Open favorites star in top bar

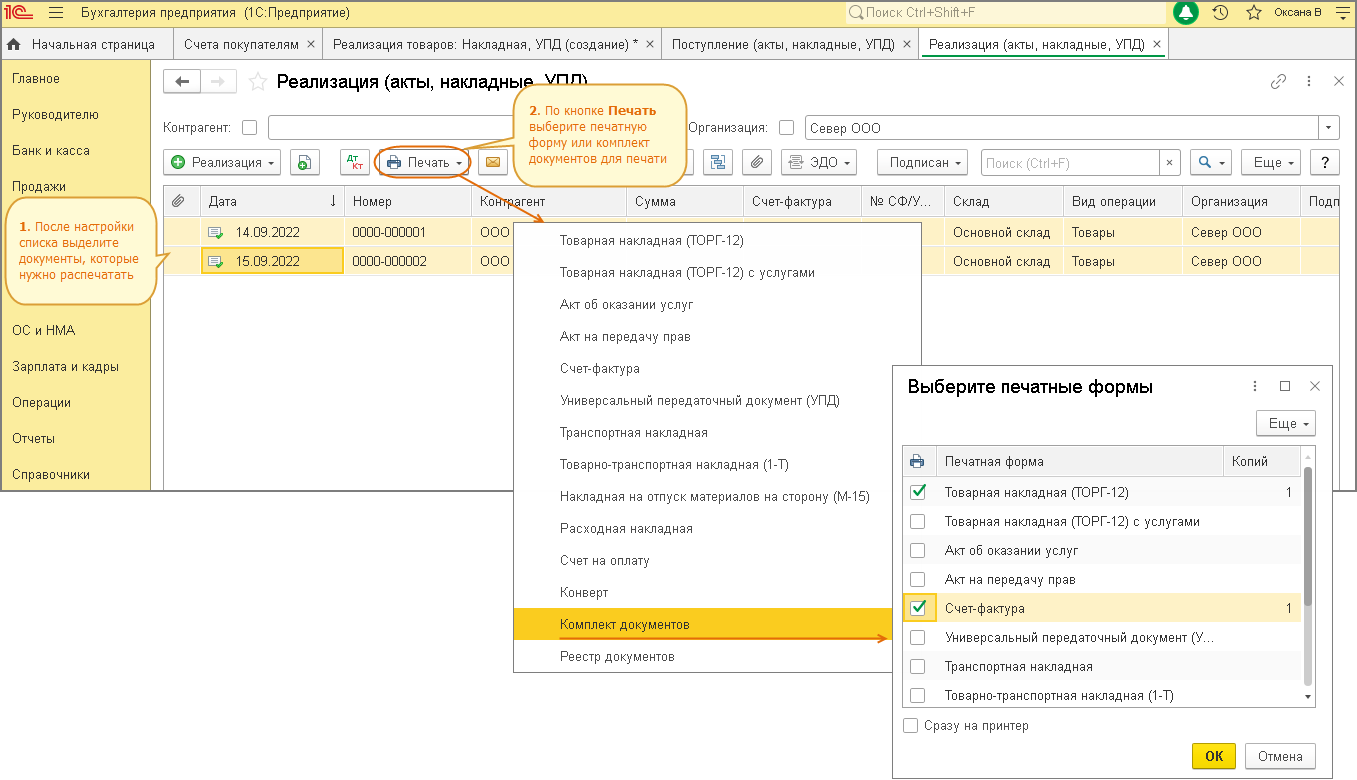click(1254, 13)
